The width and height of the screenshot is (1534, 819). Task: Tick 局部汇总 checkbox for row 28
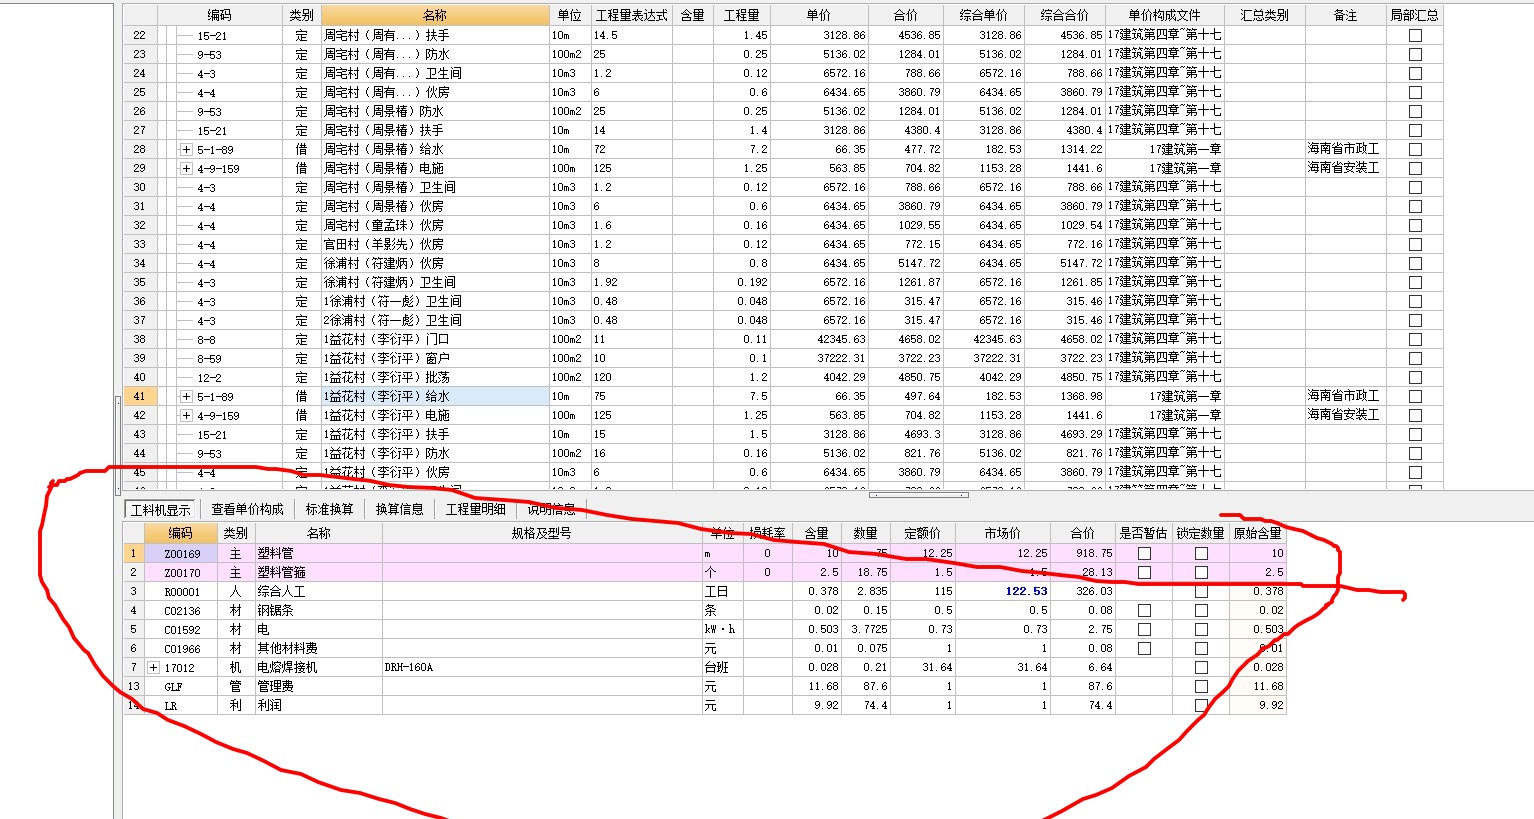point(1415,149)
